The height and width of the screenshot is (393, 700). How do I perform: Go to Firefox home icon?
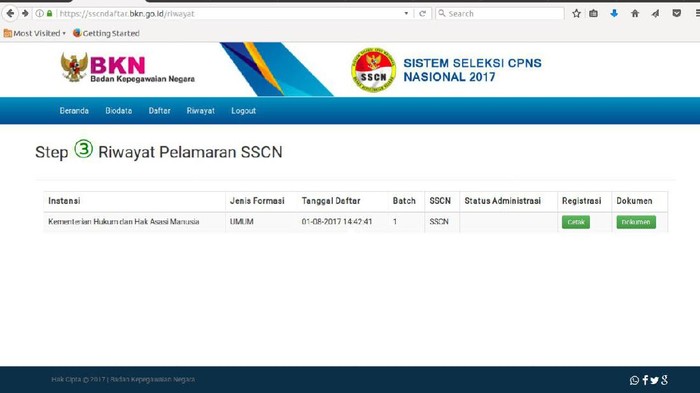[x=635, y=13]
